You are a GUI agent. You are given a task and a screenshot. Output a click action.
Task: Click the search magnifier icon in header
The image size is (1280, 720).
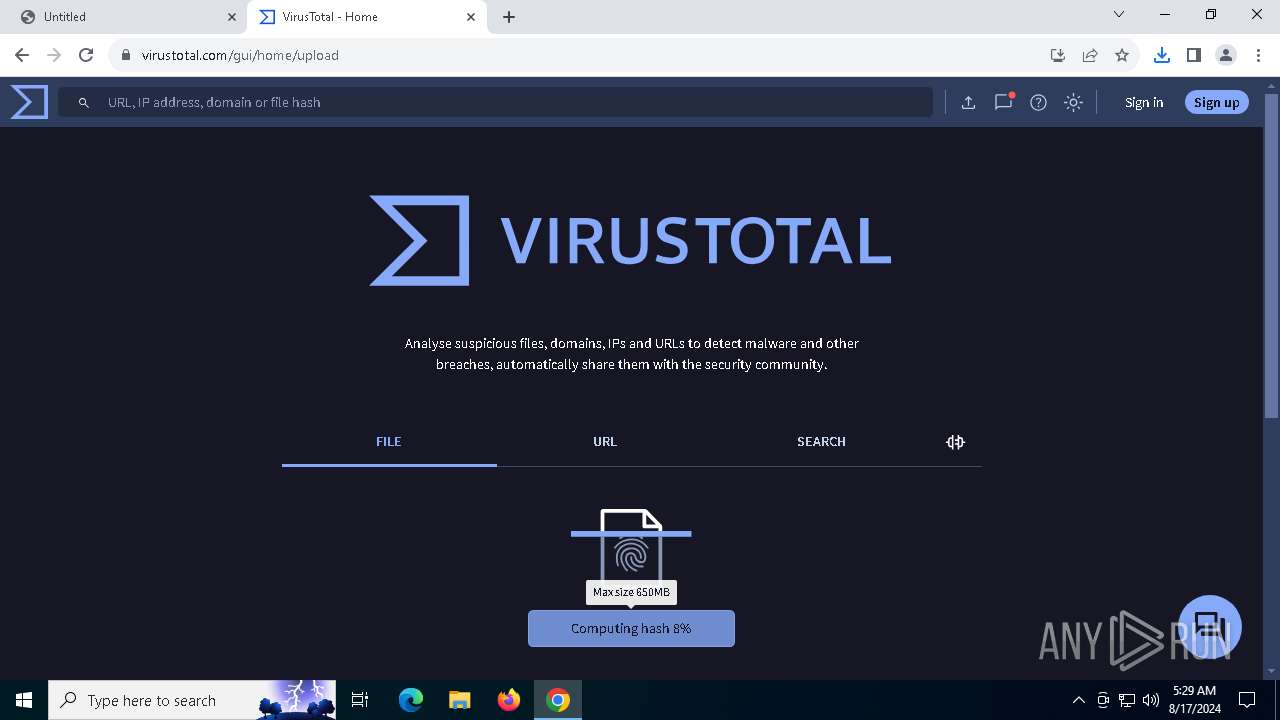click(x=84, y=102)
